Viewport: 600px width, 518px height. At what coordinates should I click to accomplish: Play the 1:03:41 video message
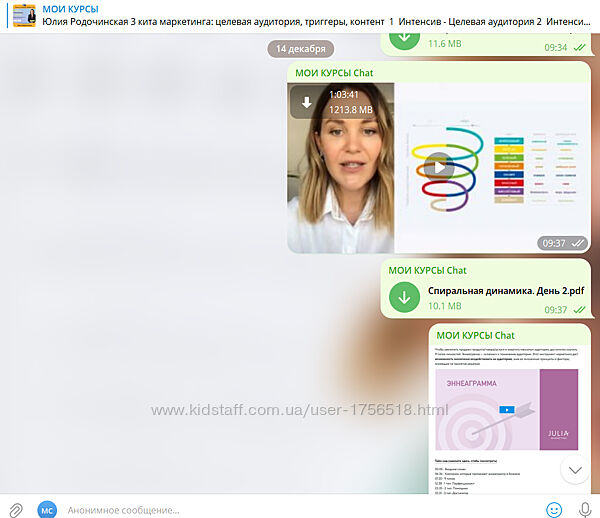click(x=438, y=166)
